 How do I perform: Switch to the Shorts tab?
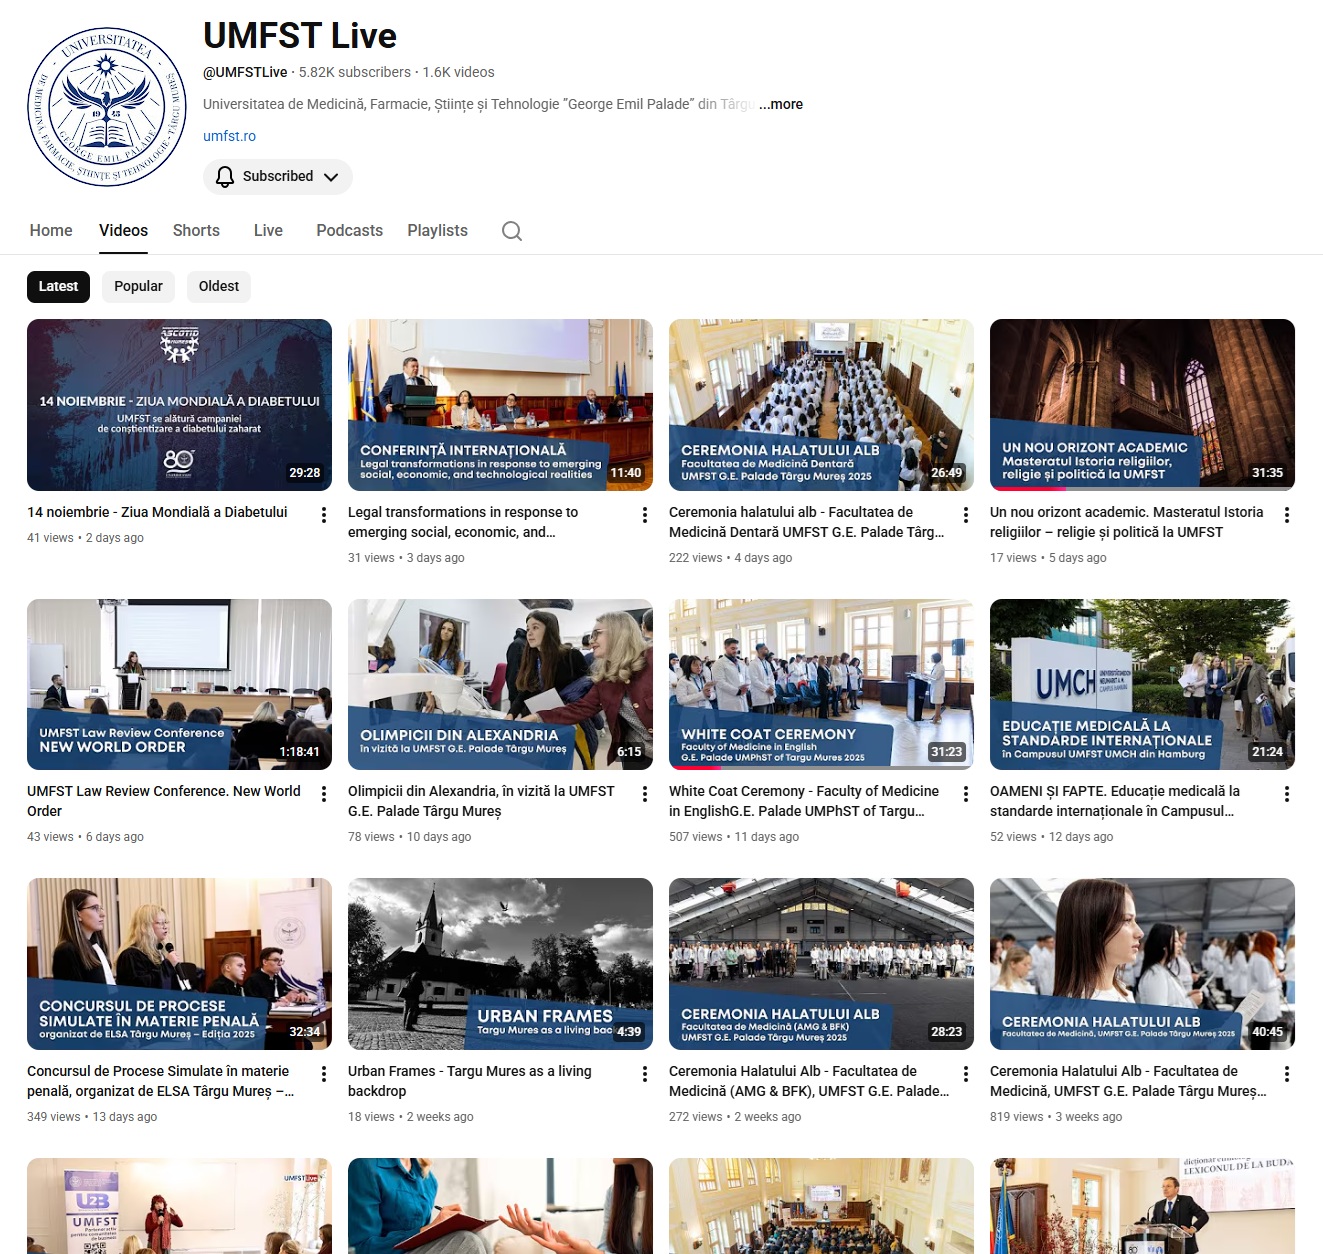196,231
